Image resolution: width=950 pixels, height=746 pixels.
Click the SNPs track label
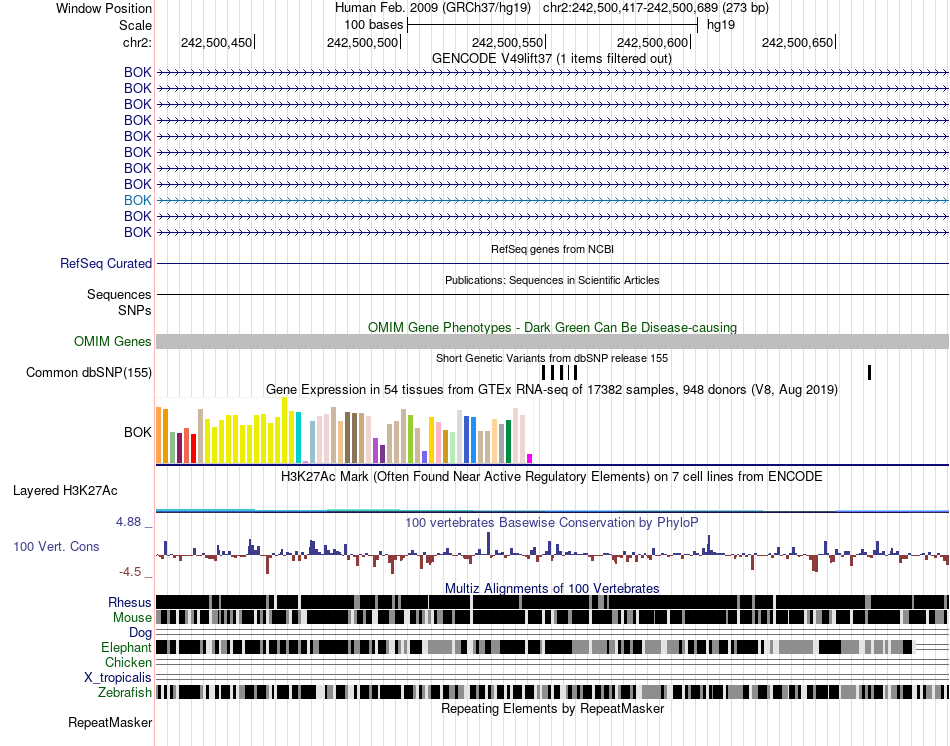tap(135, 310)
